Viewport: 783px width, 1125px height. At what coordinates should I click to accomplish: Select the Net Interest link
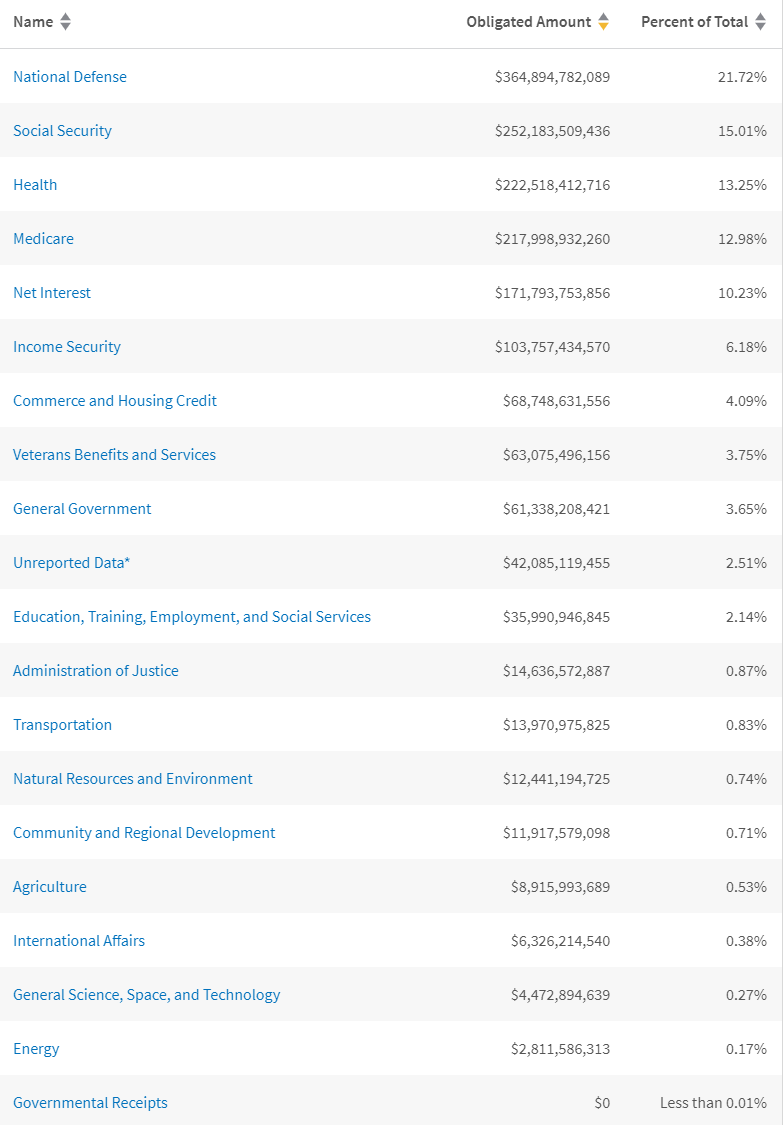[x=52, y=293]
